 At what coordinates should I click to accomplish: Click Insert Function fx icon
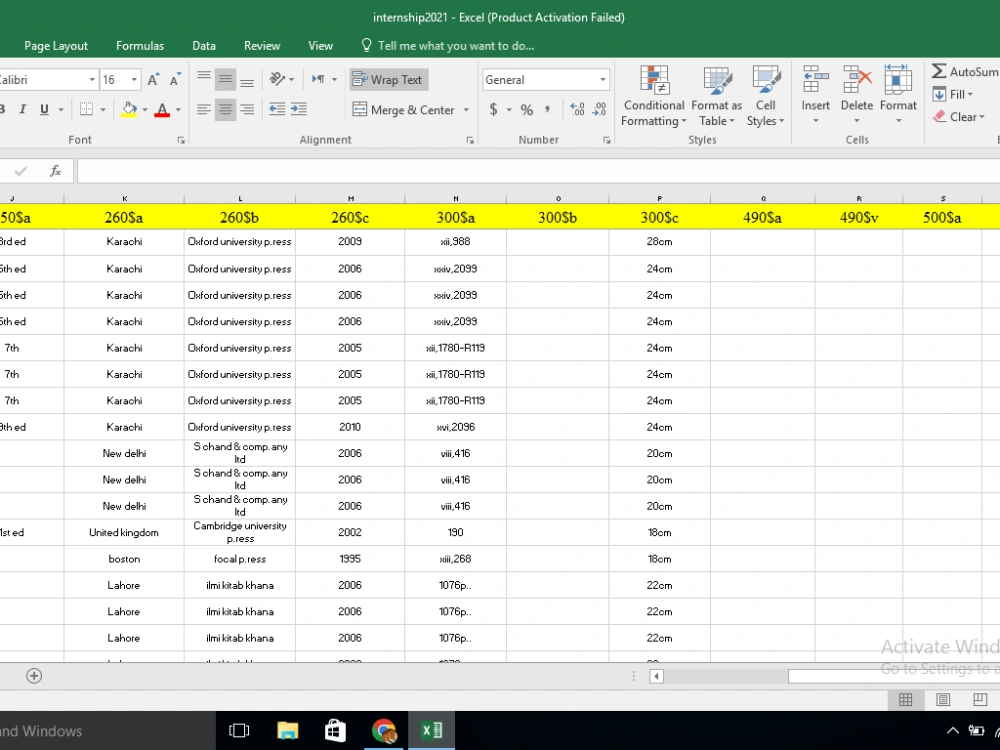[x=55, y=171]
